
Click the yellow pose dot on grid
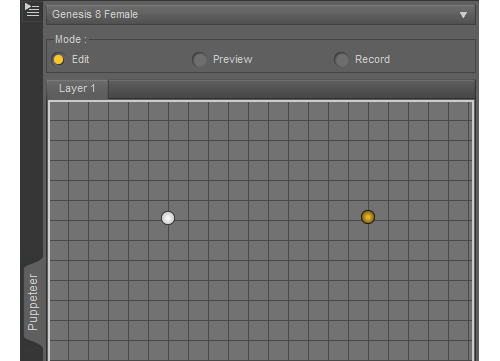(x=368, y=217)
